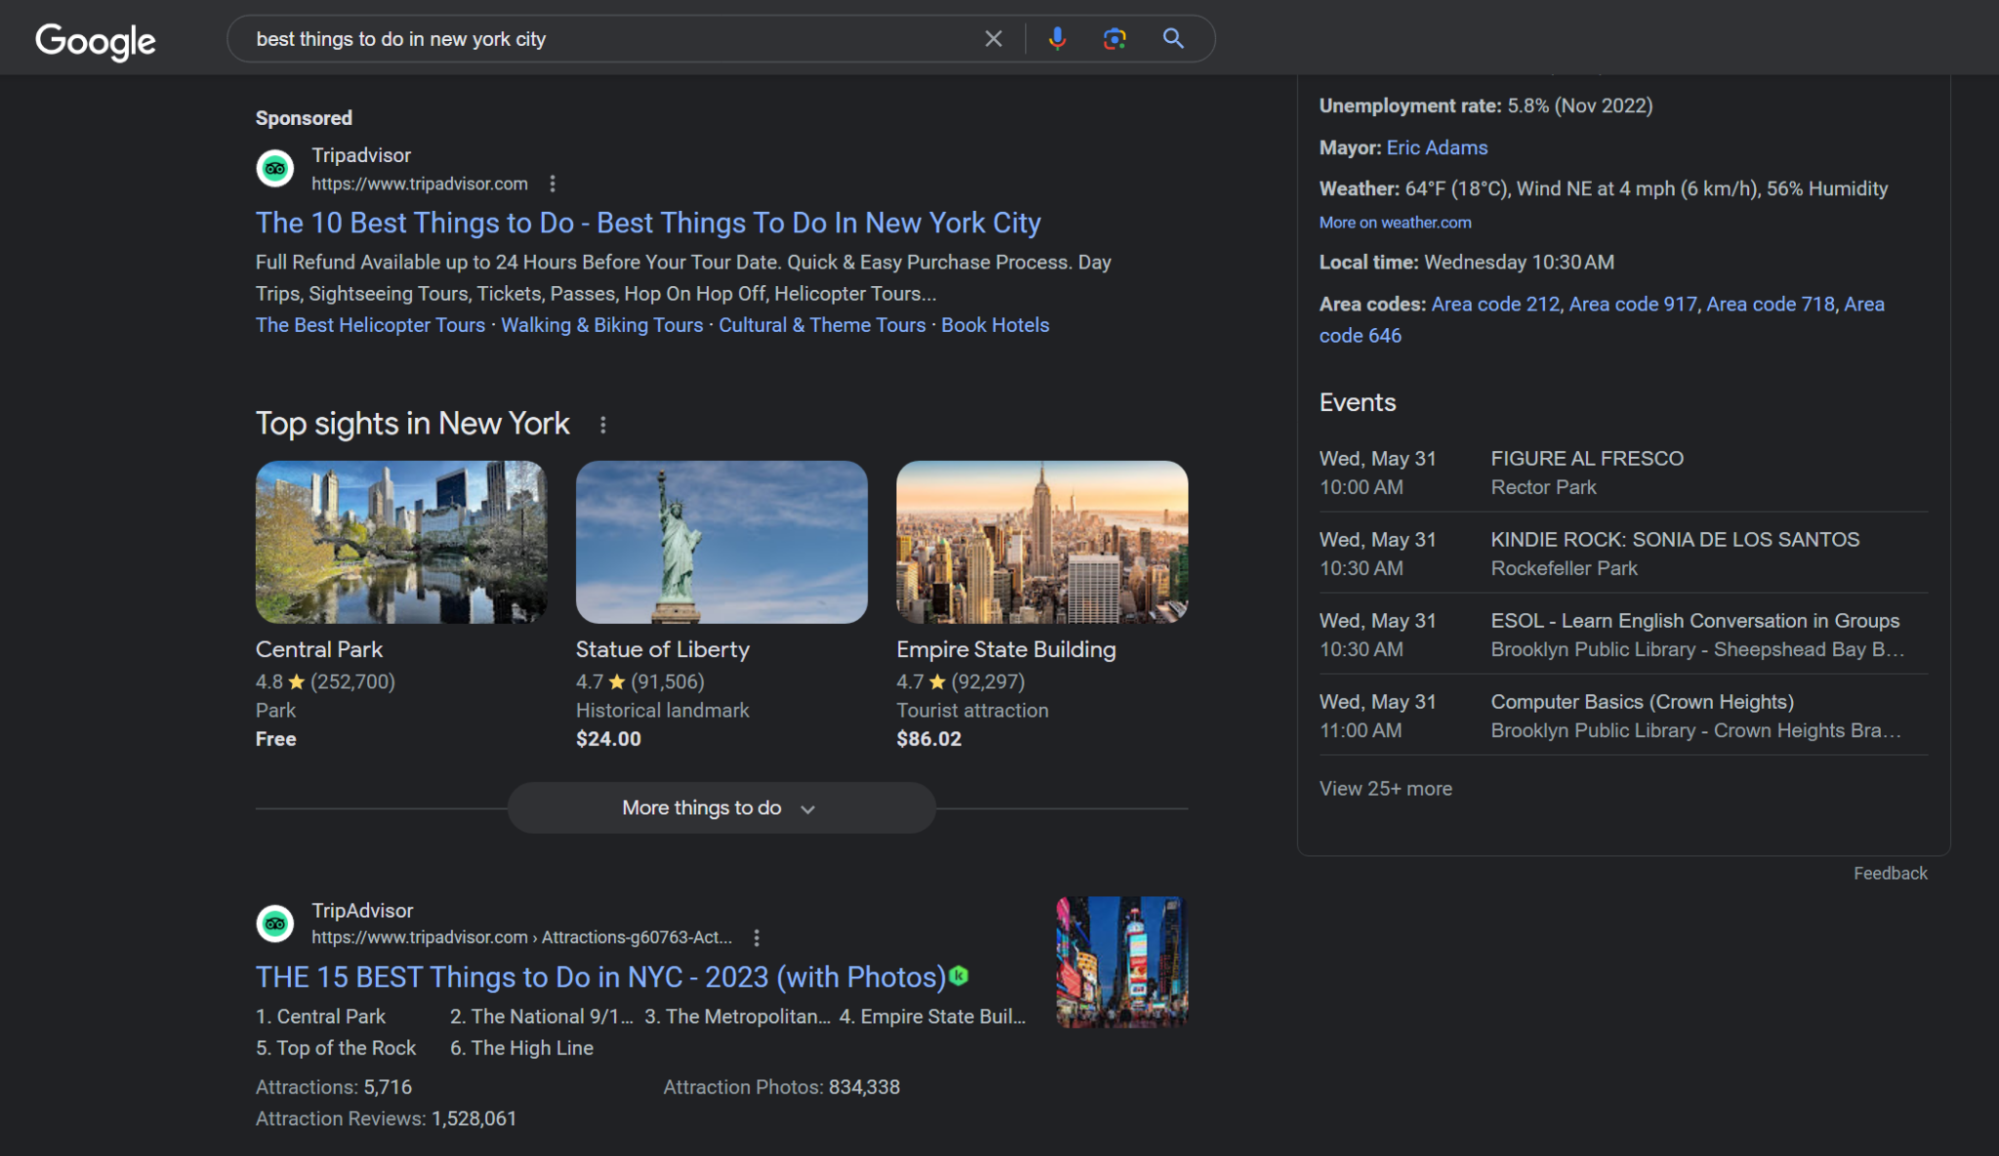
Task: Open three-dot menu beside organic TripAdvisor URL
Action: (757, 938)
